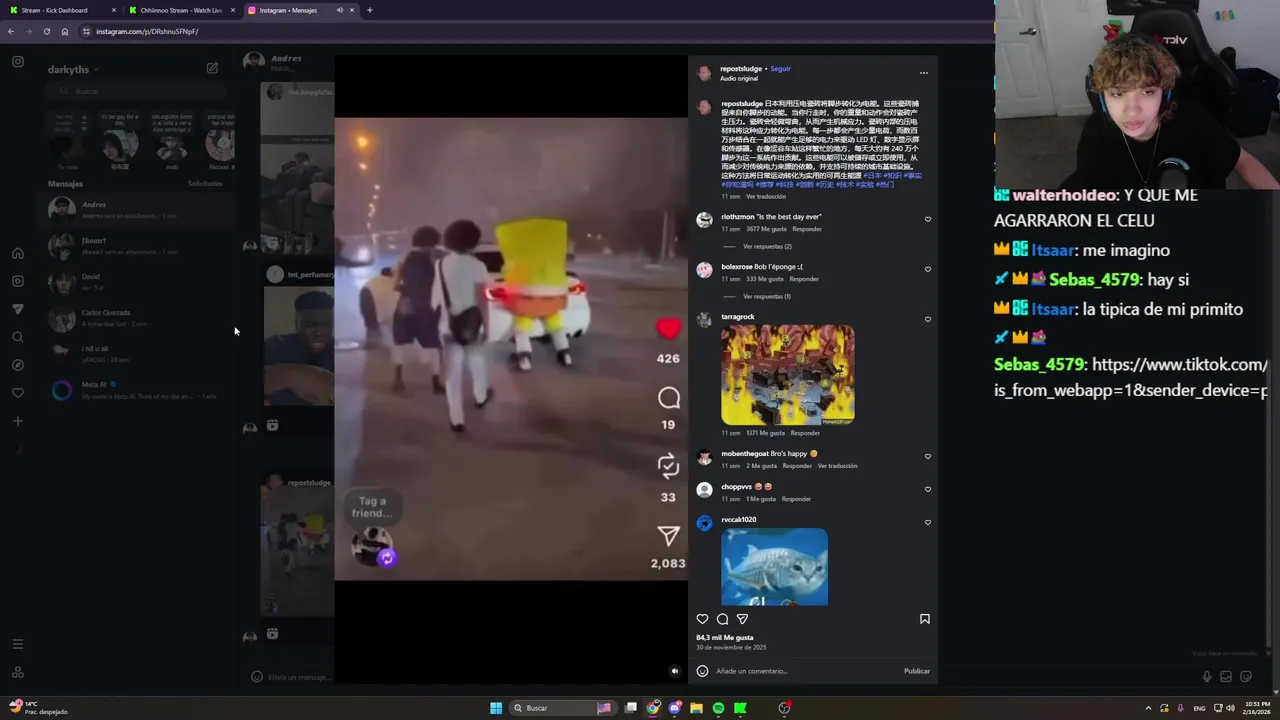The height and width of the screenshot is (720, 1280).
Task: Like tarragrock's comment with the heart
Action: click(928, 319)
